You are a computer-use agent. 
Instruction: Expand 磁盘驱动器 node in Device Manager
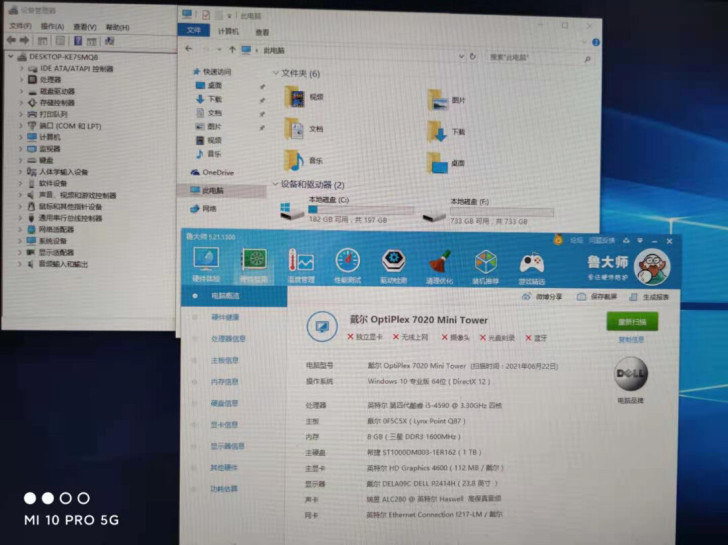click(21, 91)
